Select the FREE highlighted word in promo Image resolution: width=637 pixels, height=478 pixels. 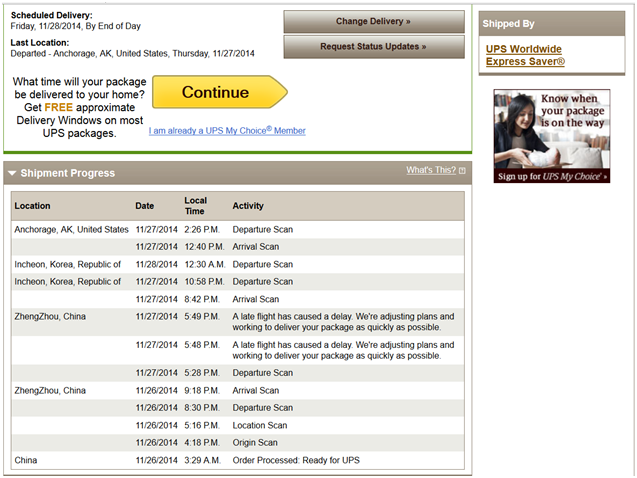pyautogui.click(x=58, y=108)
